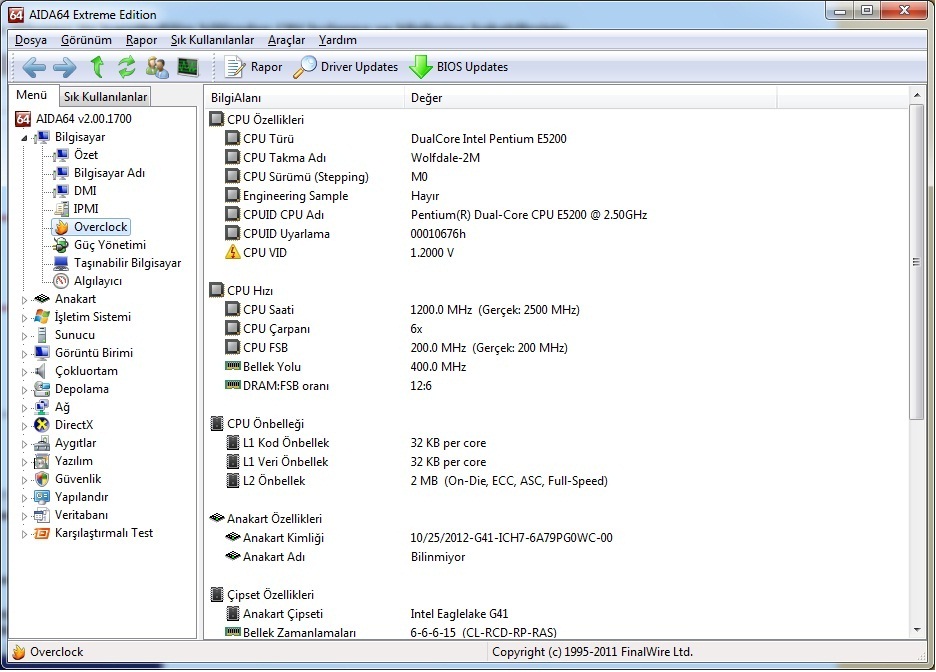Expand the Karşılaştırmalı Test tree node
Image resolution: width=936 pixels, height=672 pixels.
24,534
